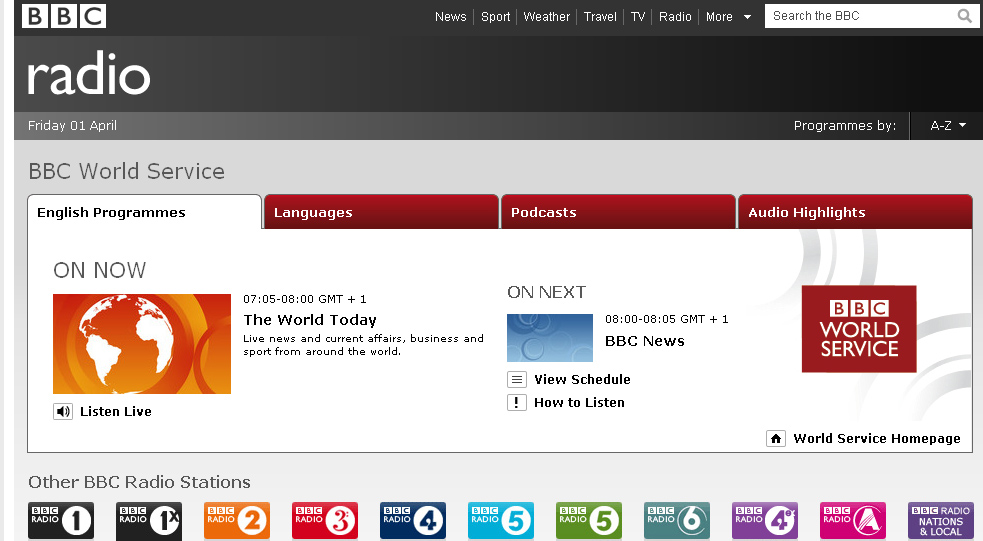Viewport: 983px width, 541px height.
Task: Open BBC Radio 1 station
Action: [61, 520]
